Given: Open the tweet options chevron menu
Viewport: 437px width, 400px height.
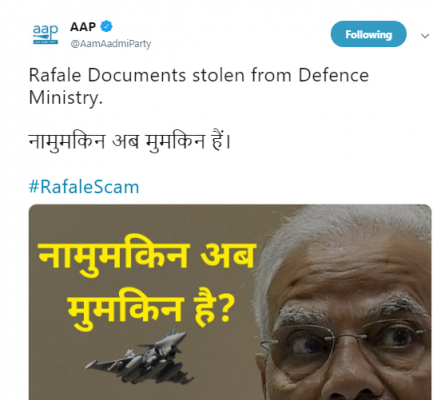Looking at the screenshot, I should (425, 36).
